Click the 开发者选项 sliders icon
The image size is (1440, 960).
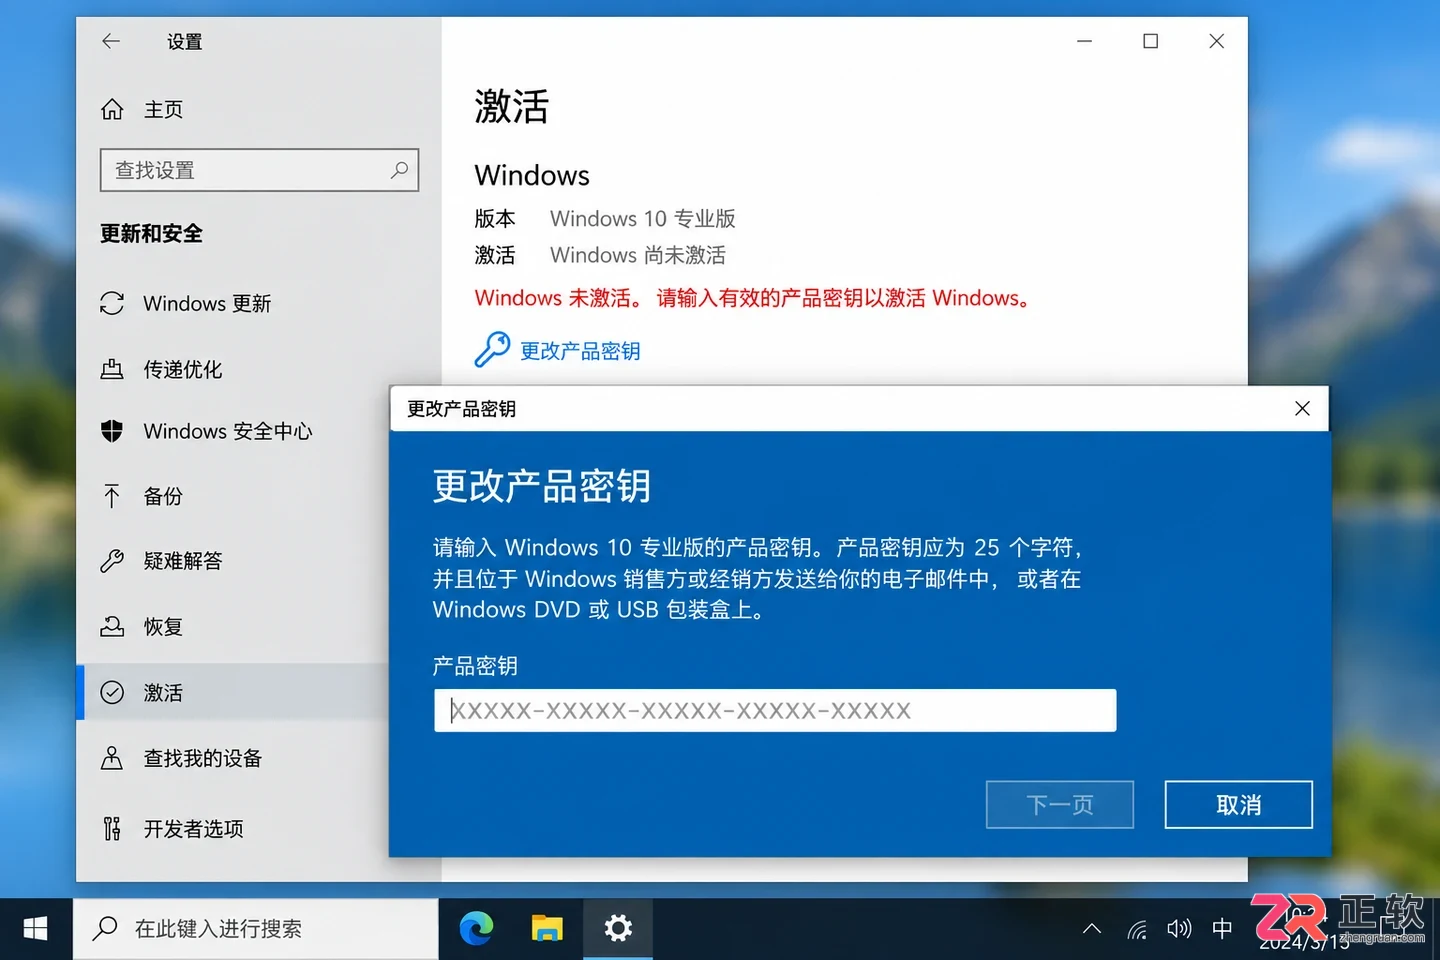(x=112, y=829)
